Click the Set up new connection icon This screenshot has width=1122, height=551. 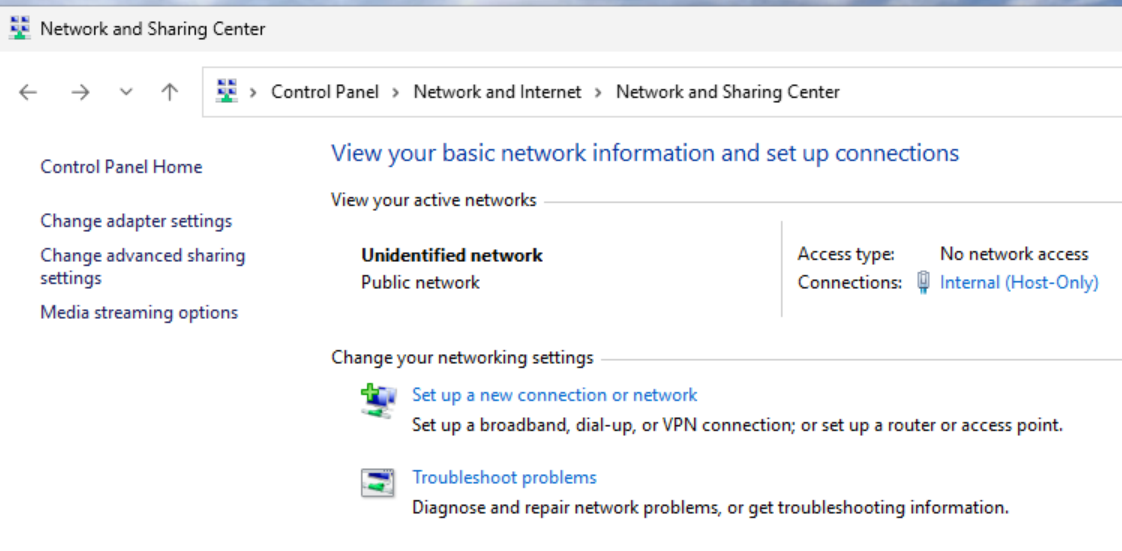(378, 400)
